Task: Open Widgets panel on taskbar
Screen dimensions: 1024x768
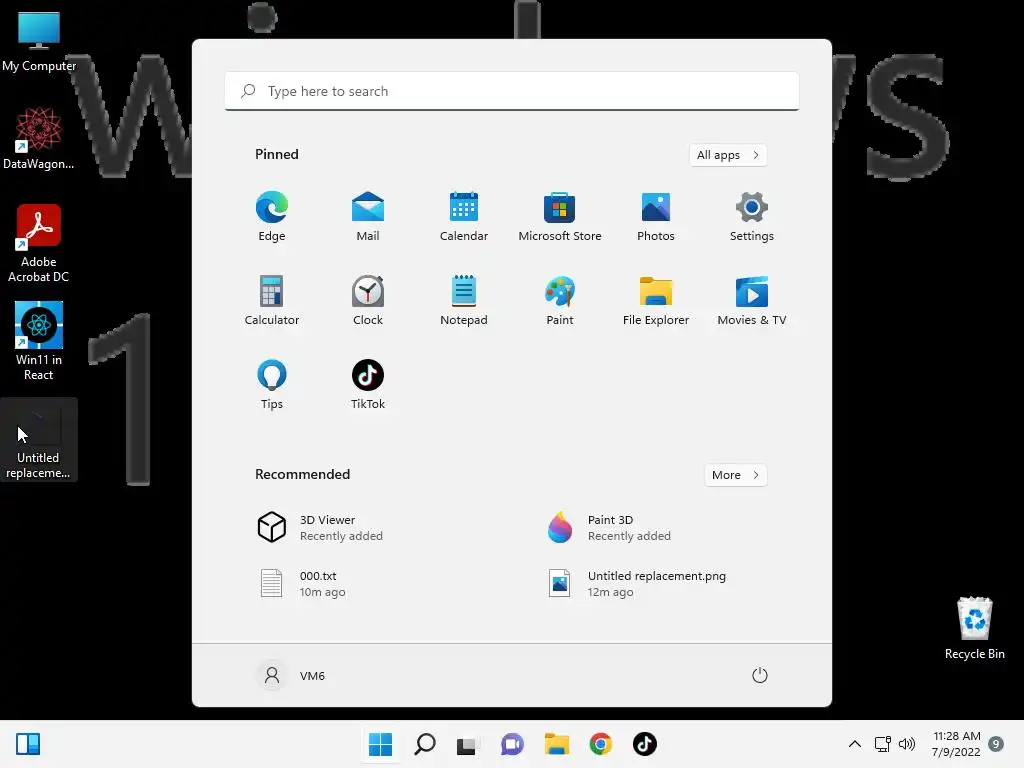Action: (28, 744)
